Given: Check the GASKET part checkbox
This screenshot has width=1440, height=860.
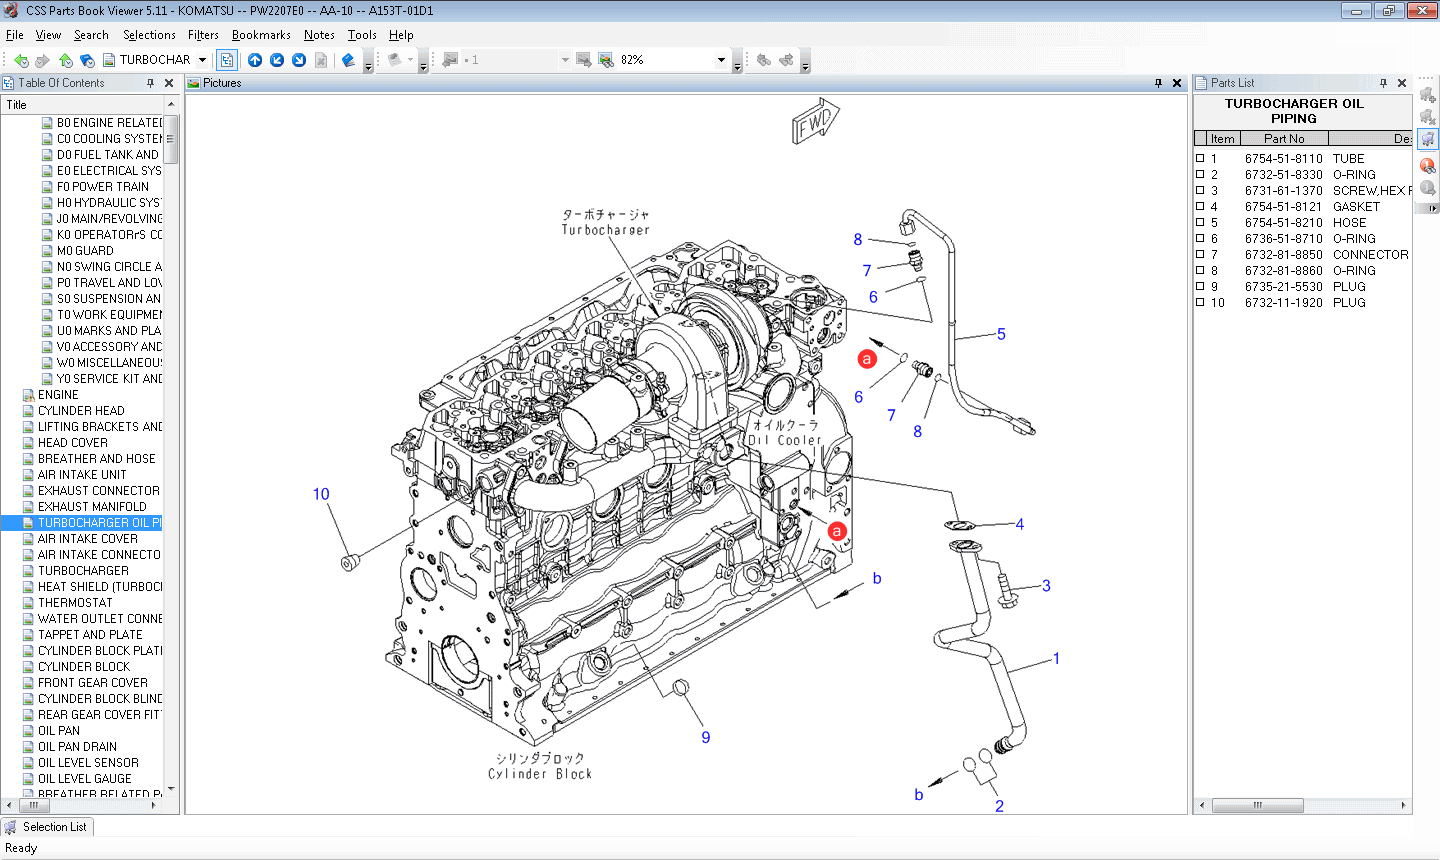Looking at the screenshot, I should coord(1202,206).
